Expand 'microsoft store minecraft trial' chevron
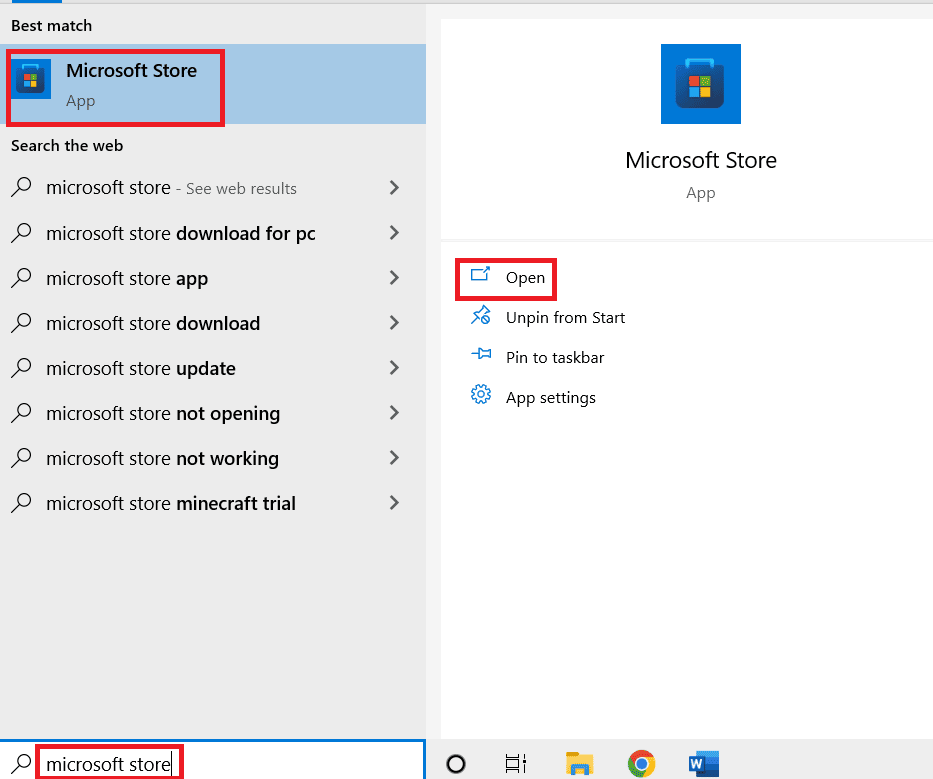933x779 pixels. pos(394,503)
